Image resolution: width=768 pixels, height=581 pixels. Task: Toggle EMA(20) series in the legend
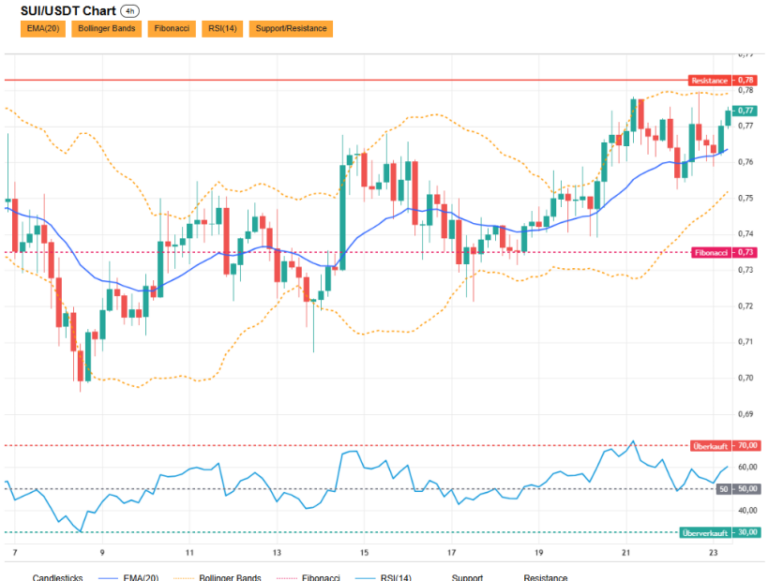tap(128, 577)
